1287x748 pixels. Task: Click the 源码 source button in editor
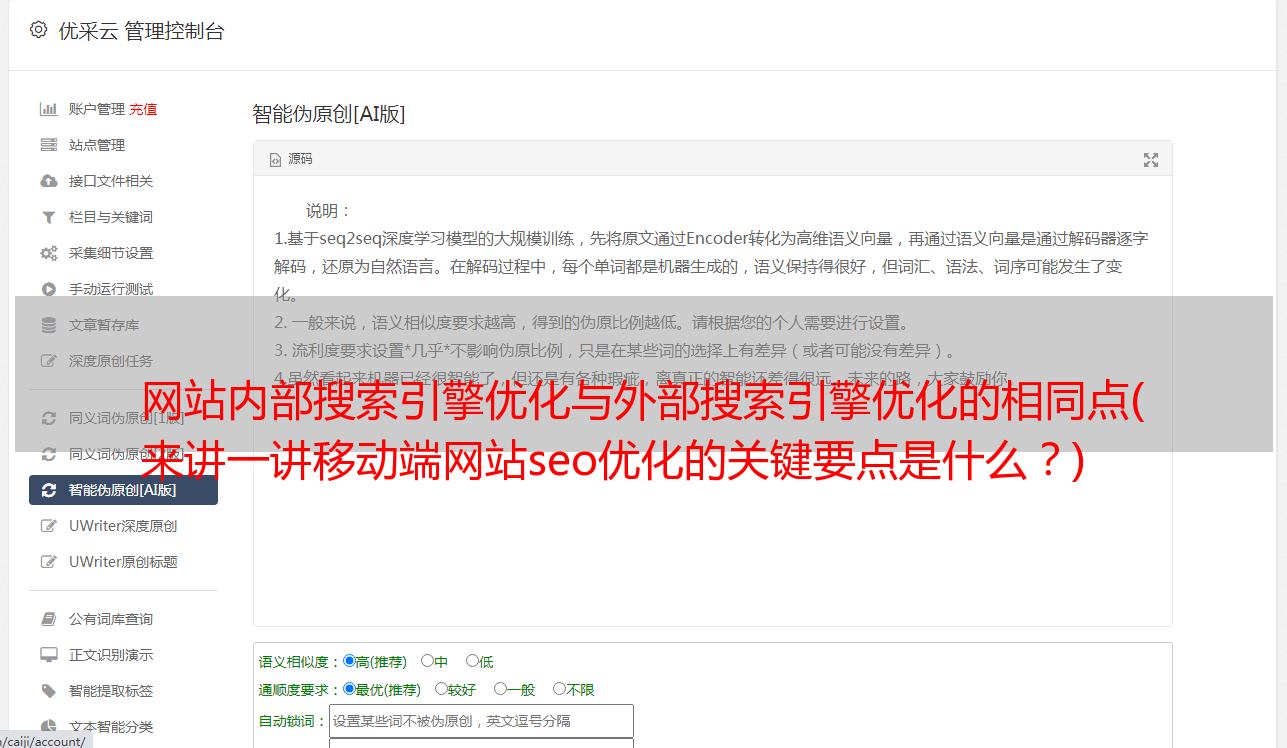point(291,159)
